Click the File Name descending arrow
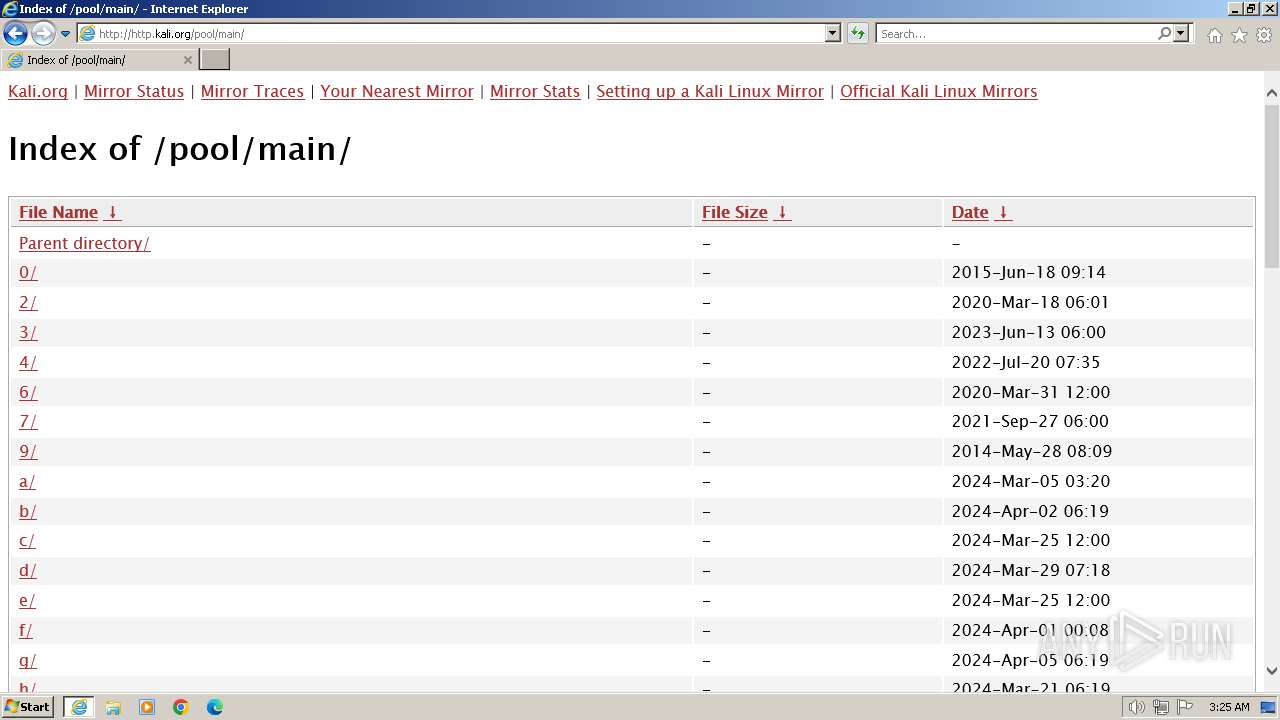This screenshot has width=1280, height=720. [113, 212]
